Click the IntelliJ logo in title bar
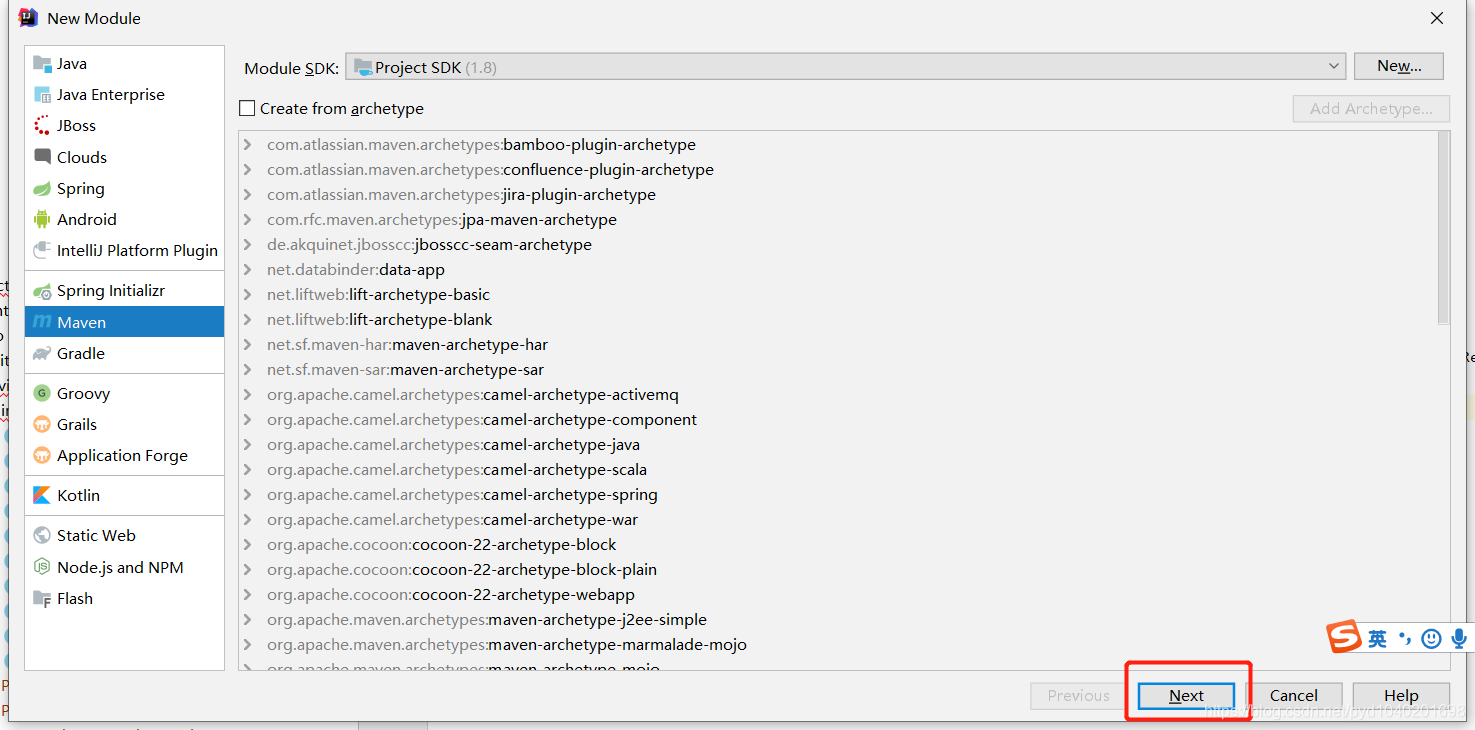1475x730 pixels. 28,18
